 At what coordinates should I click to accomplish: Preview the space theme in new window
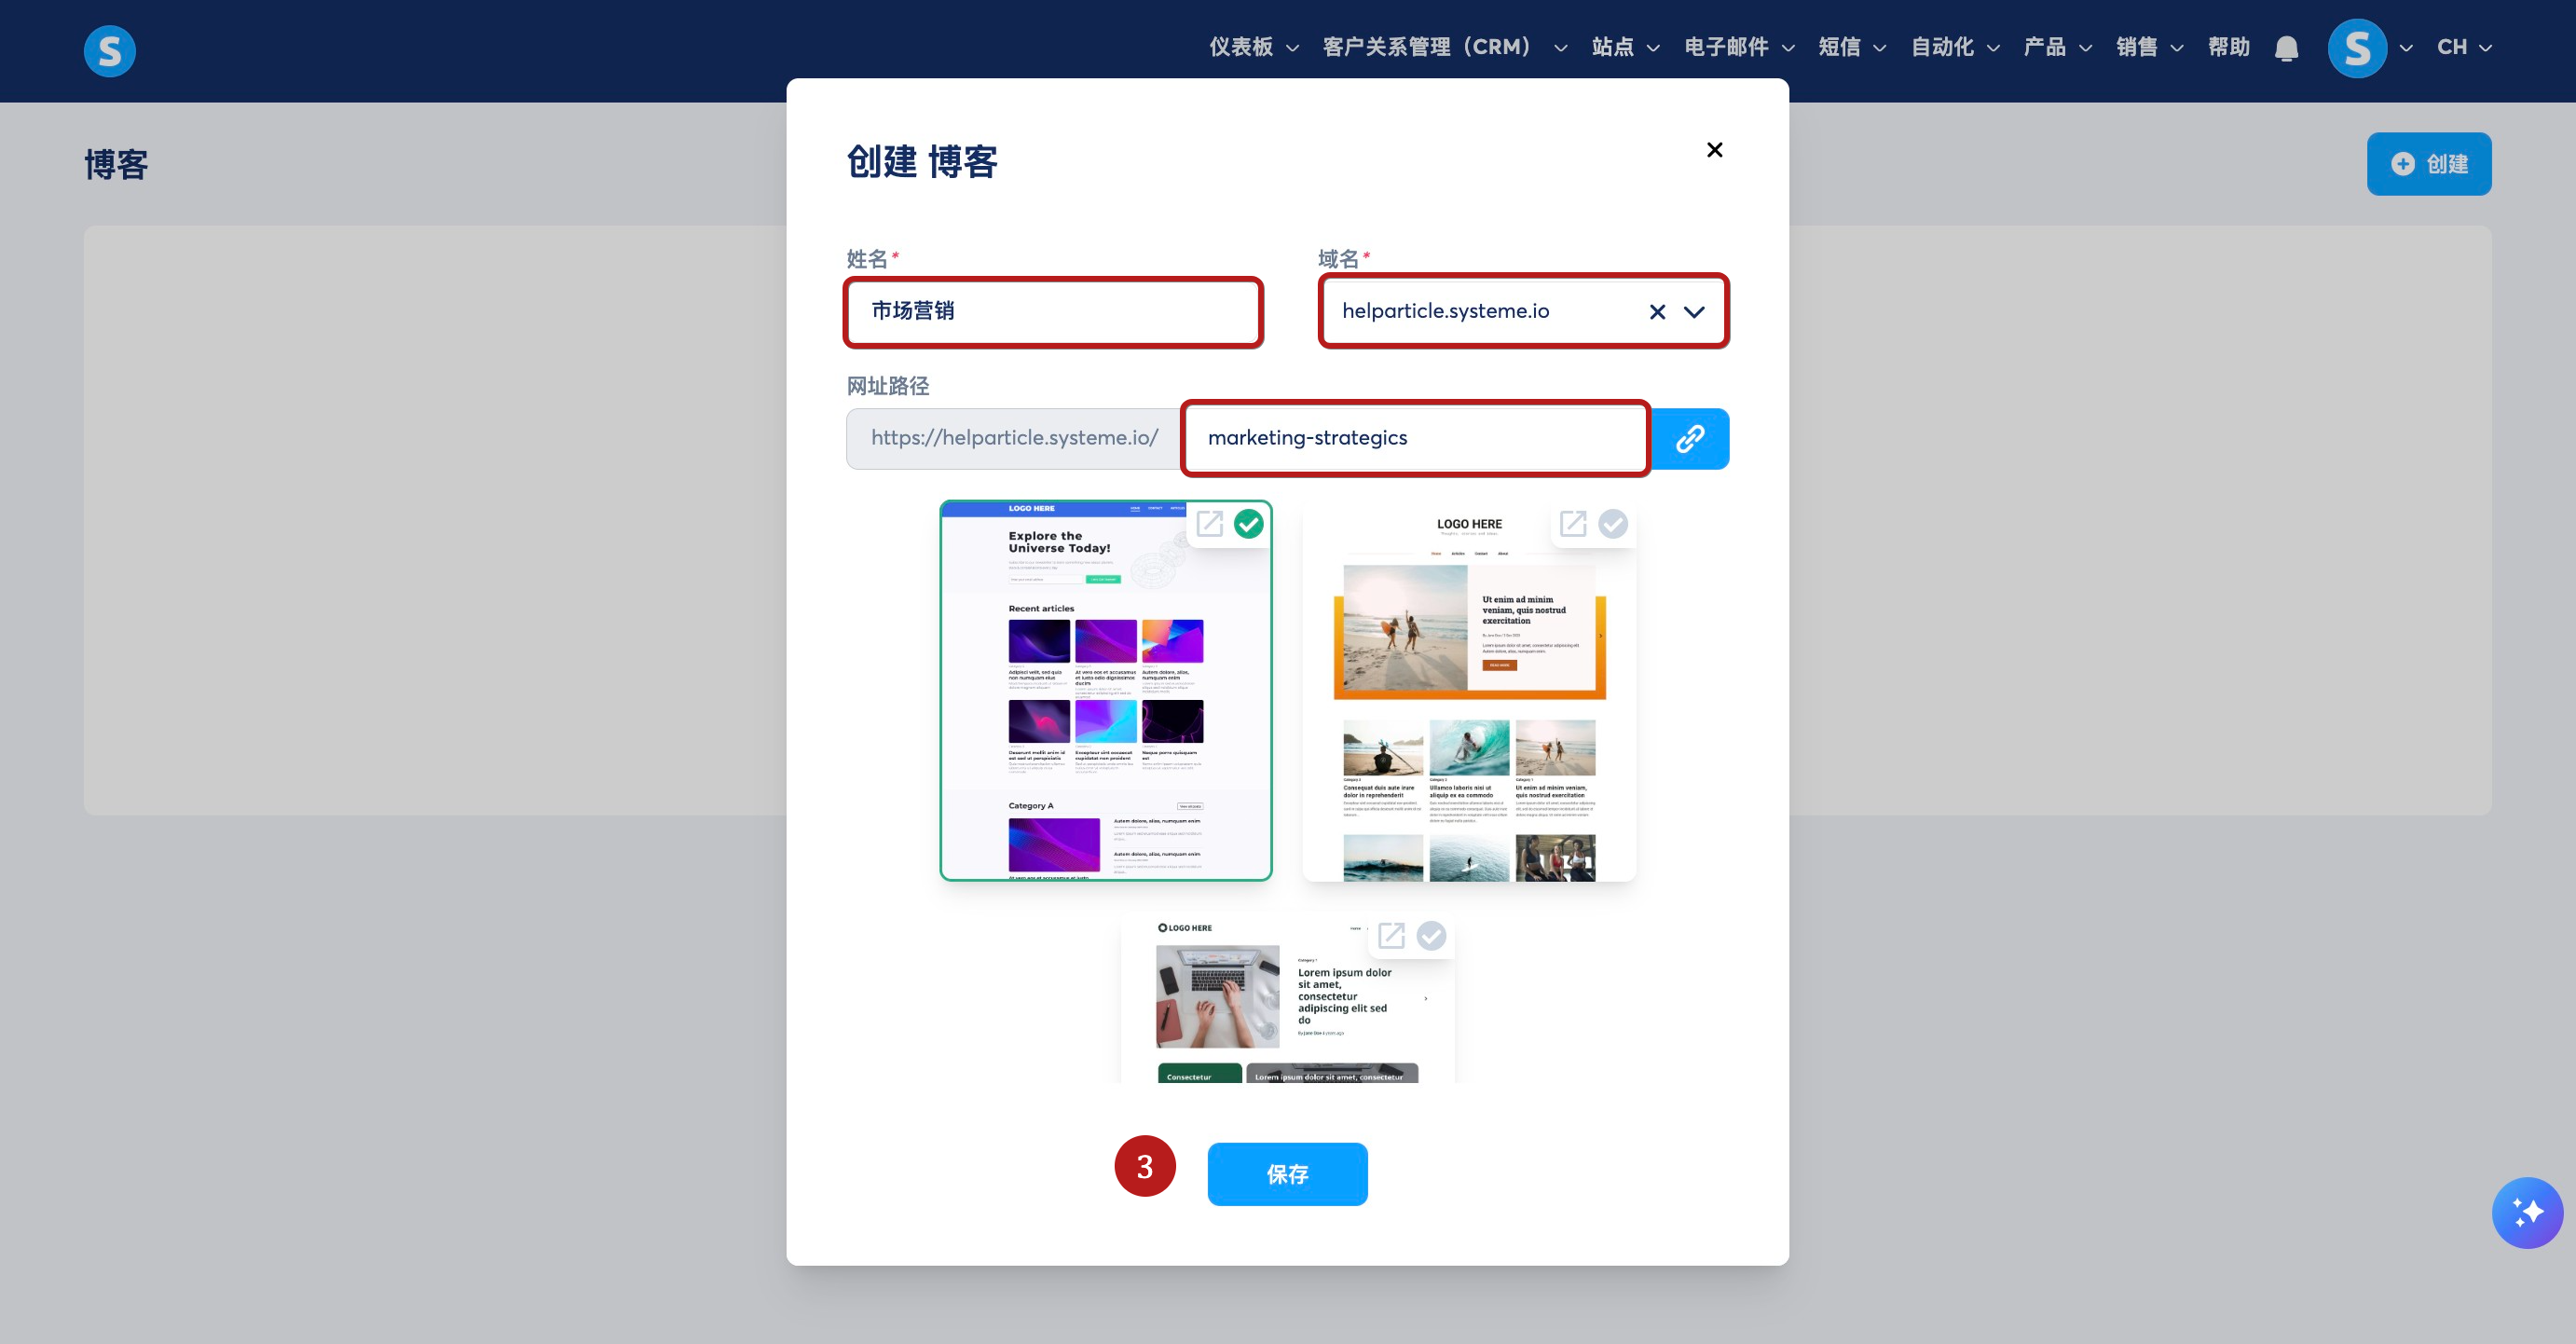[x=1210, y=523]
